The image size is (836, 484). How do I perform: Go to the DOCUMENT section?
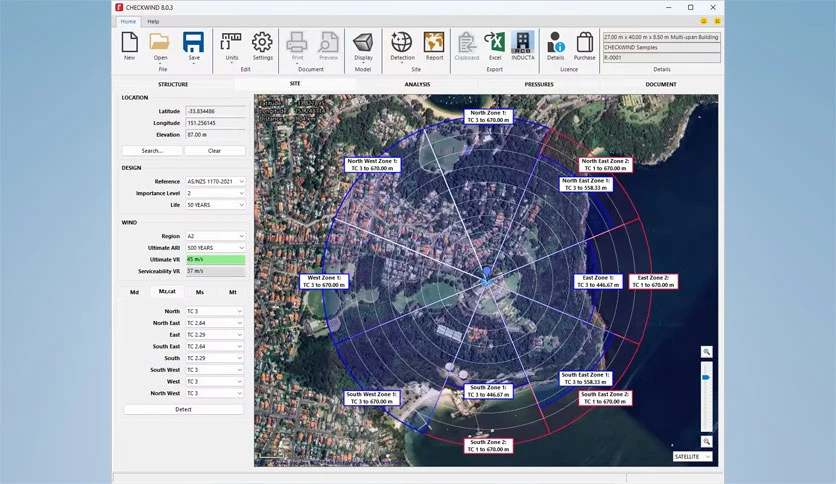(661, 84)
